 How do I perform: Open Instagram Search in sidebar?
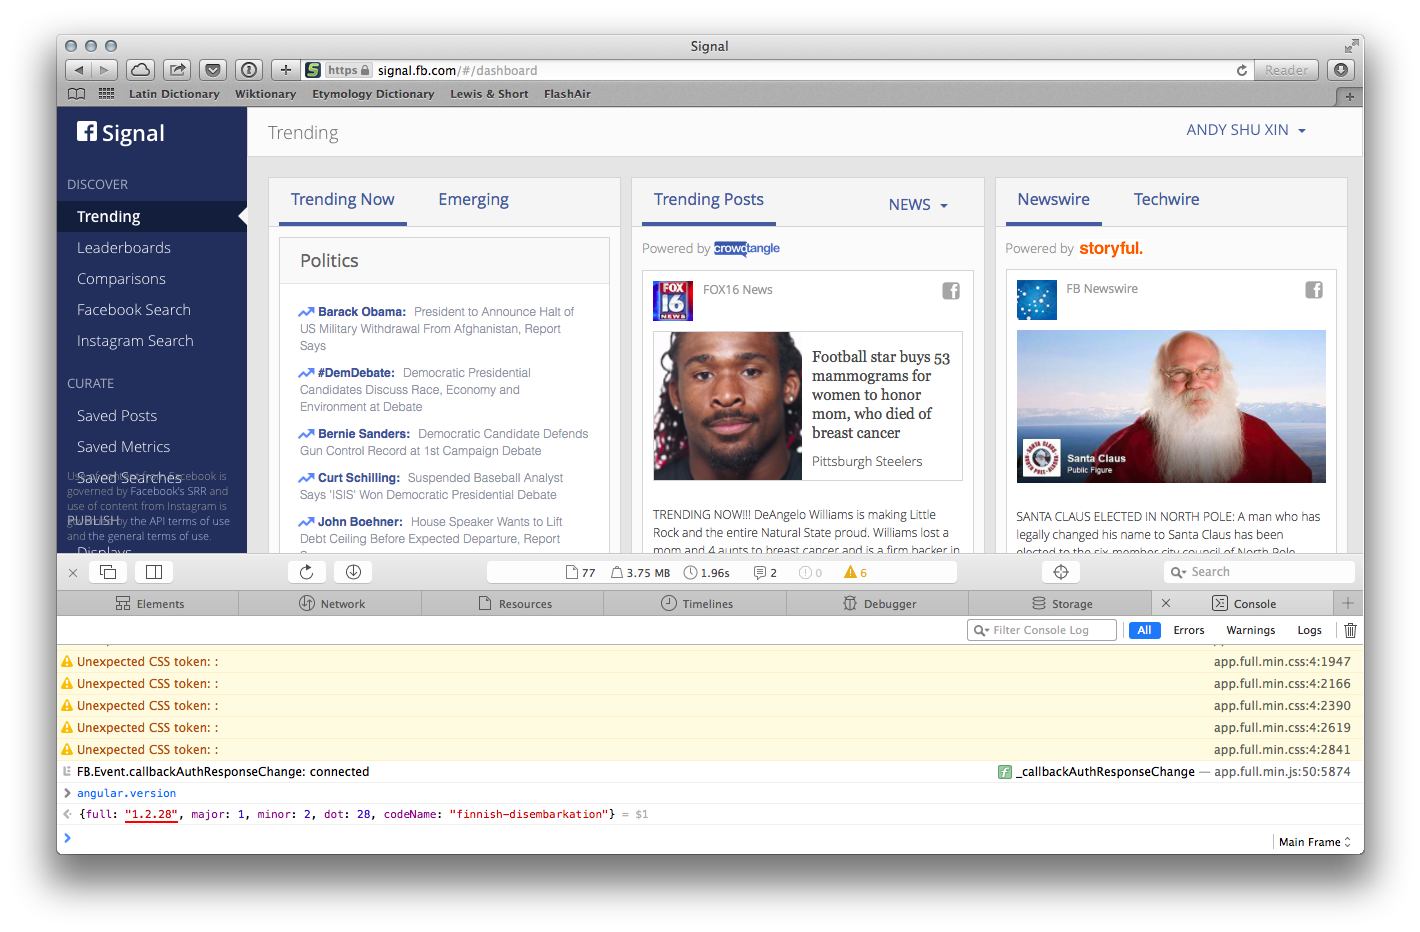coord(135,341)
